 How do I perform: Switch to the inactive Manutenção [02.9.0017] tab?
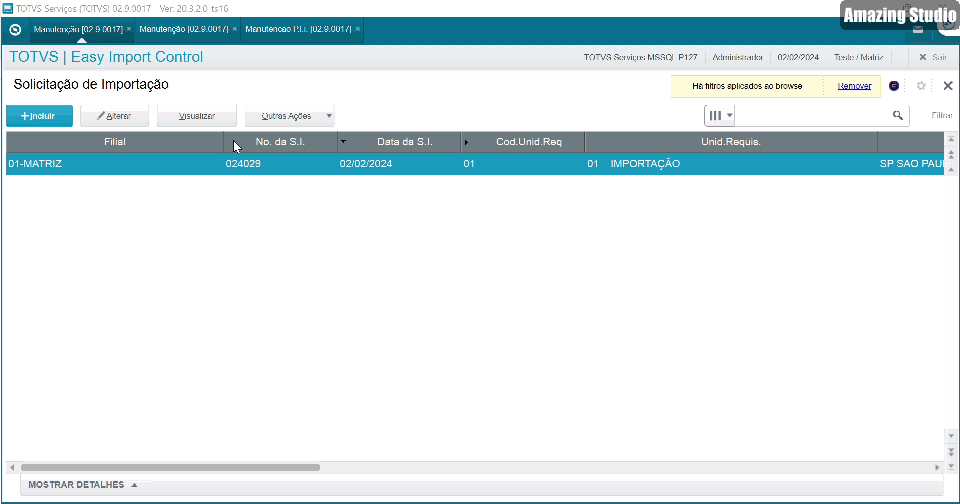tap(184, 29)
